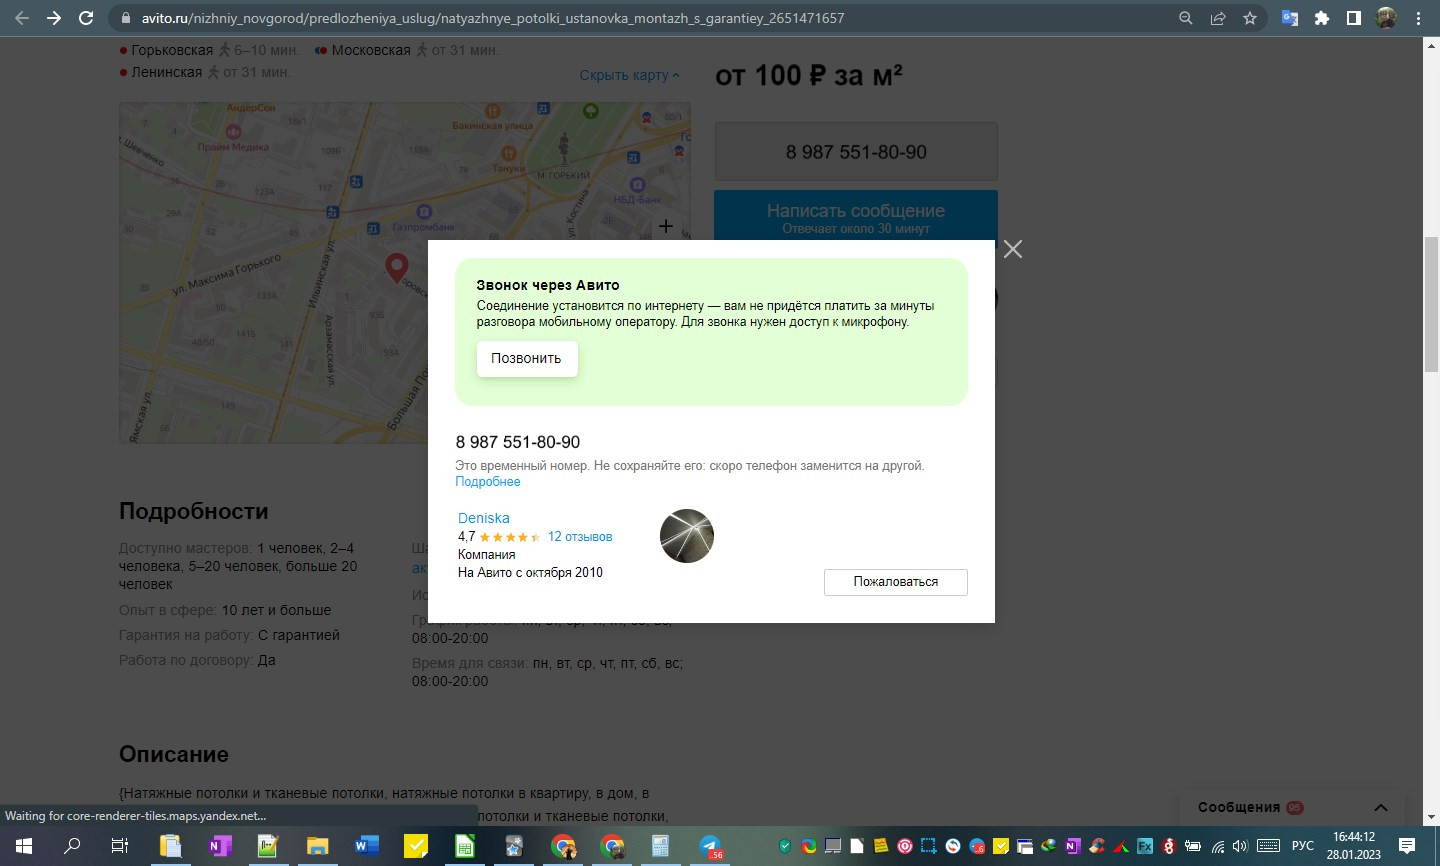
Task: Open LibreOffice Calc from the taskbar
Action: (465, 846)
